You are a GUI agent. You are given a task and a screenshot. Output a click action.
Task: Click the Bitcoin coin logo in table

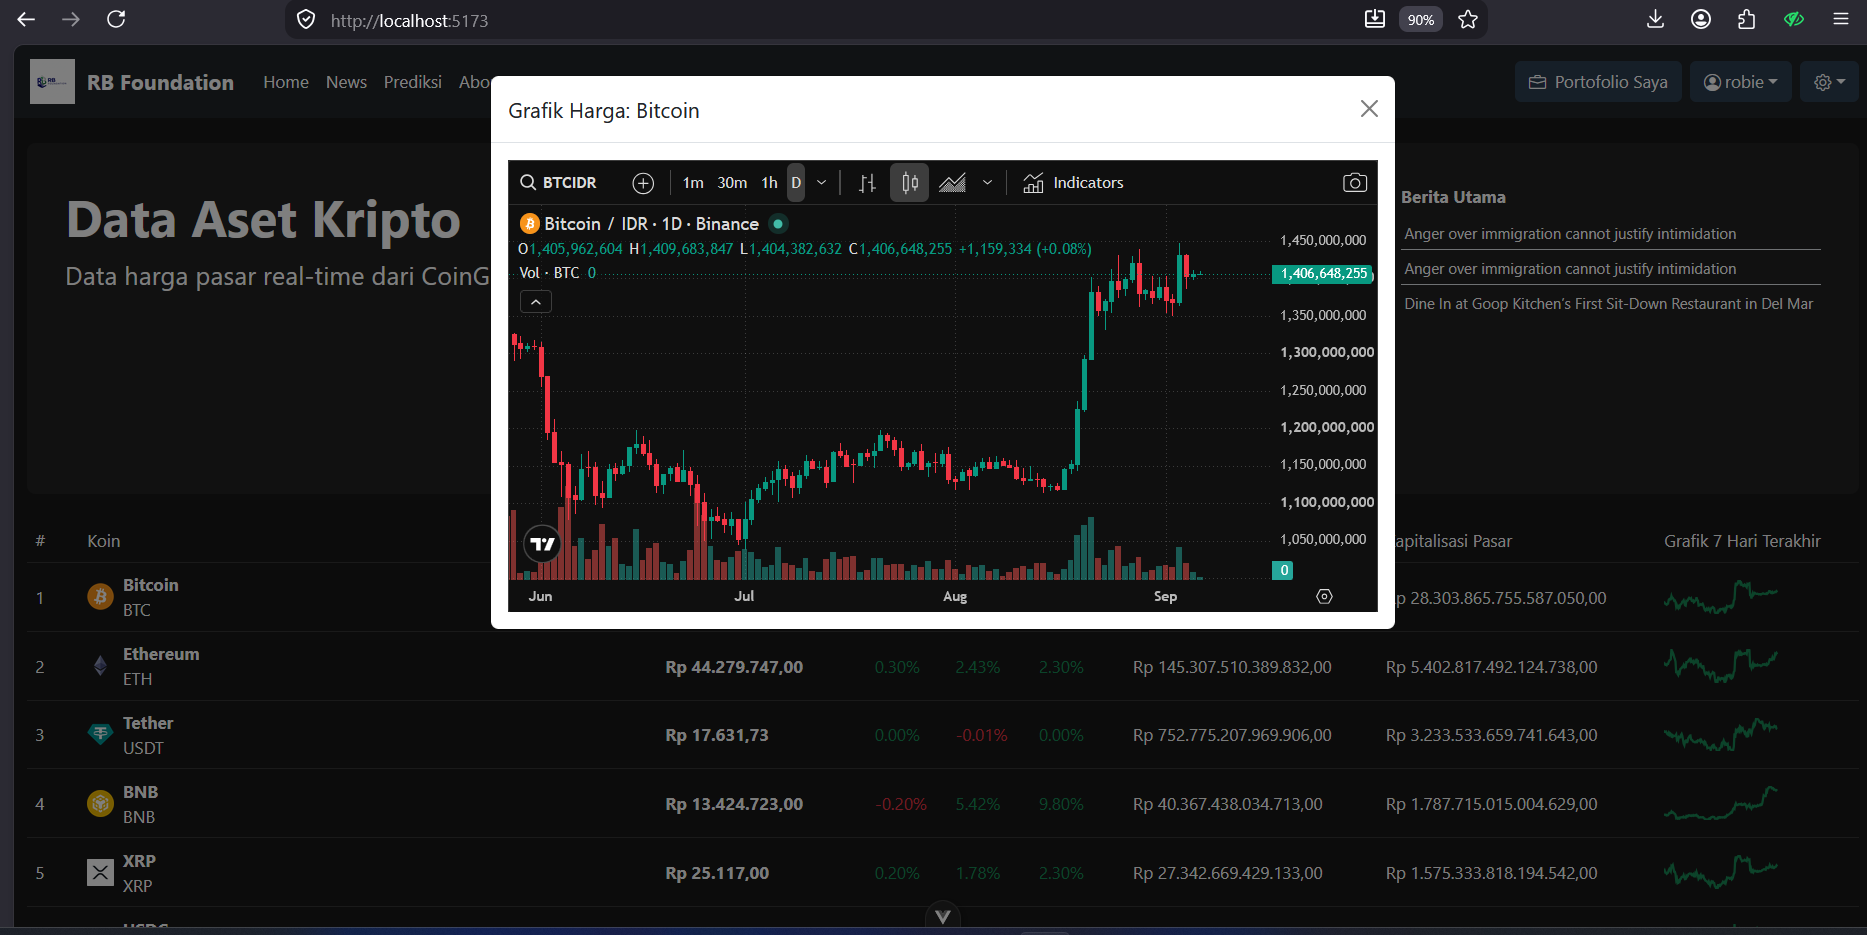coord(100,597)
